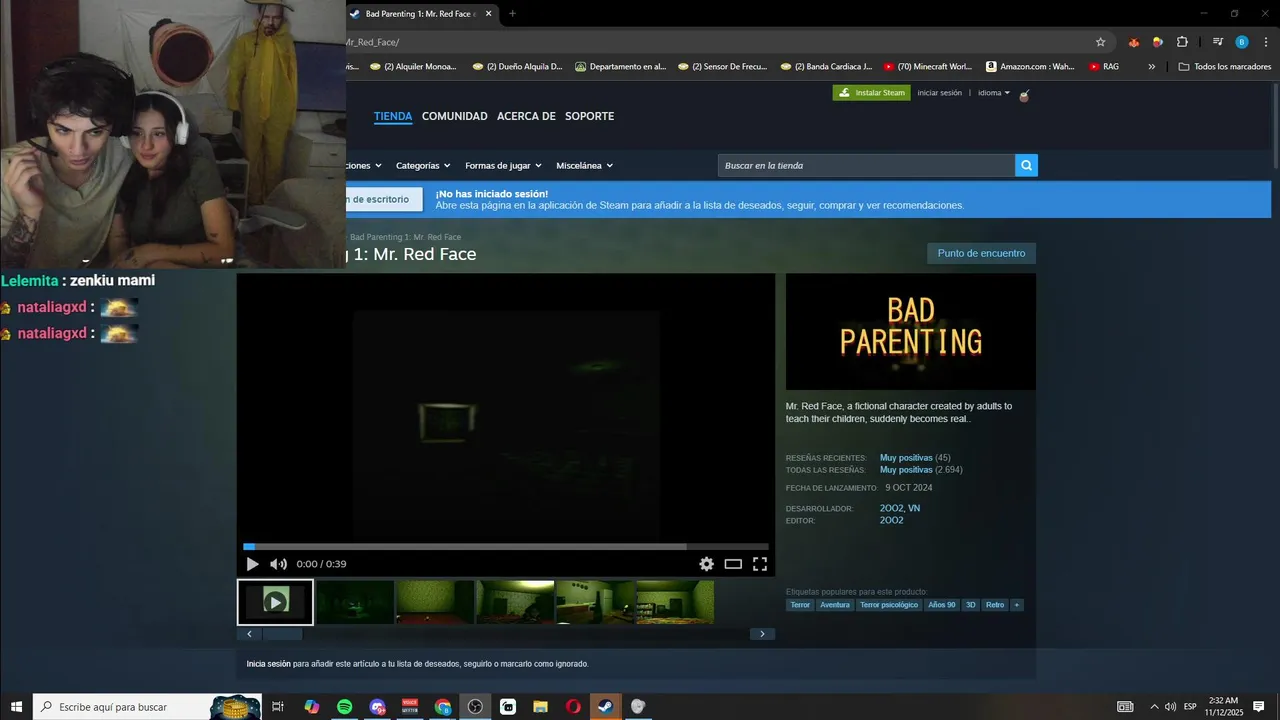The width and height of the screenshot is (1280, 720).
Task: Click the Bad Parenting game header image
Action: click(x=911, y=332)
